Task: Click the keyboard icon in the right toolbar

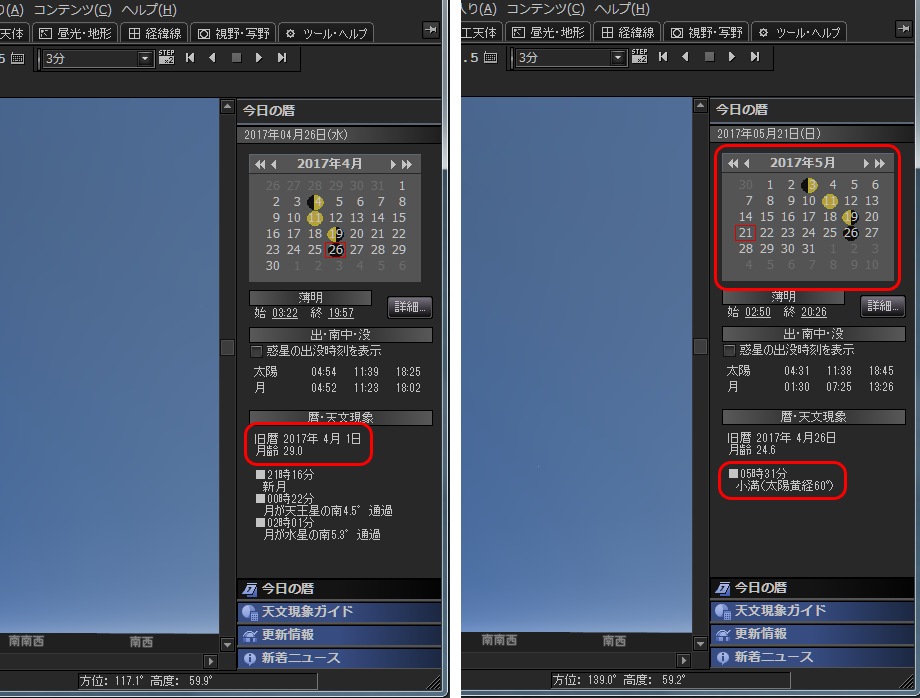Action: coord(491,57)
